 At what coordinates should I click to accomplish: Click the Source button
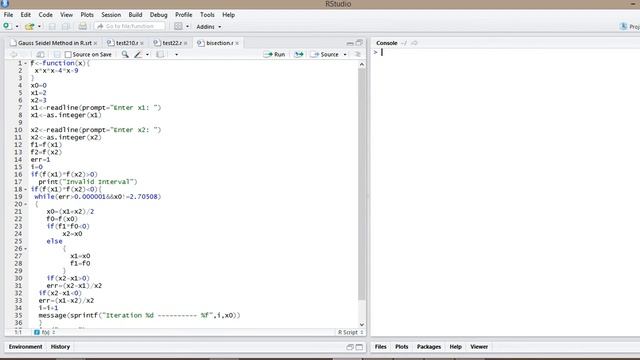coord(325,54)
